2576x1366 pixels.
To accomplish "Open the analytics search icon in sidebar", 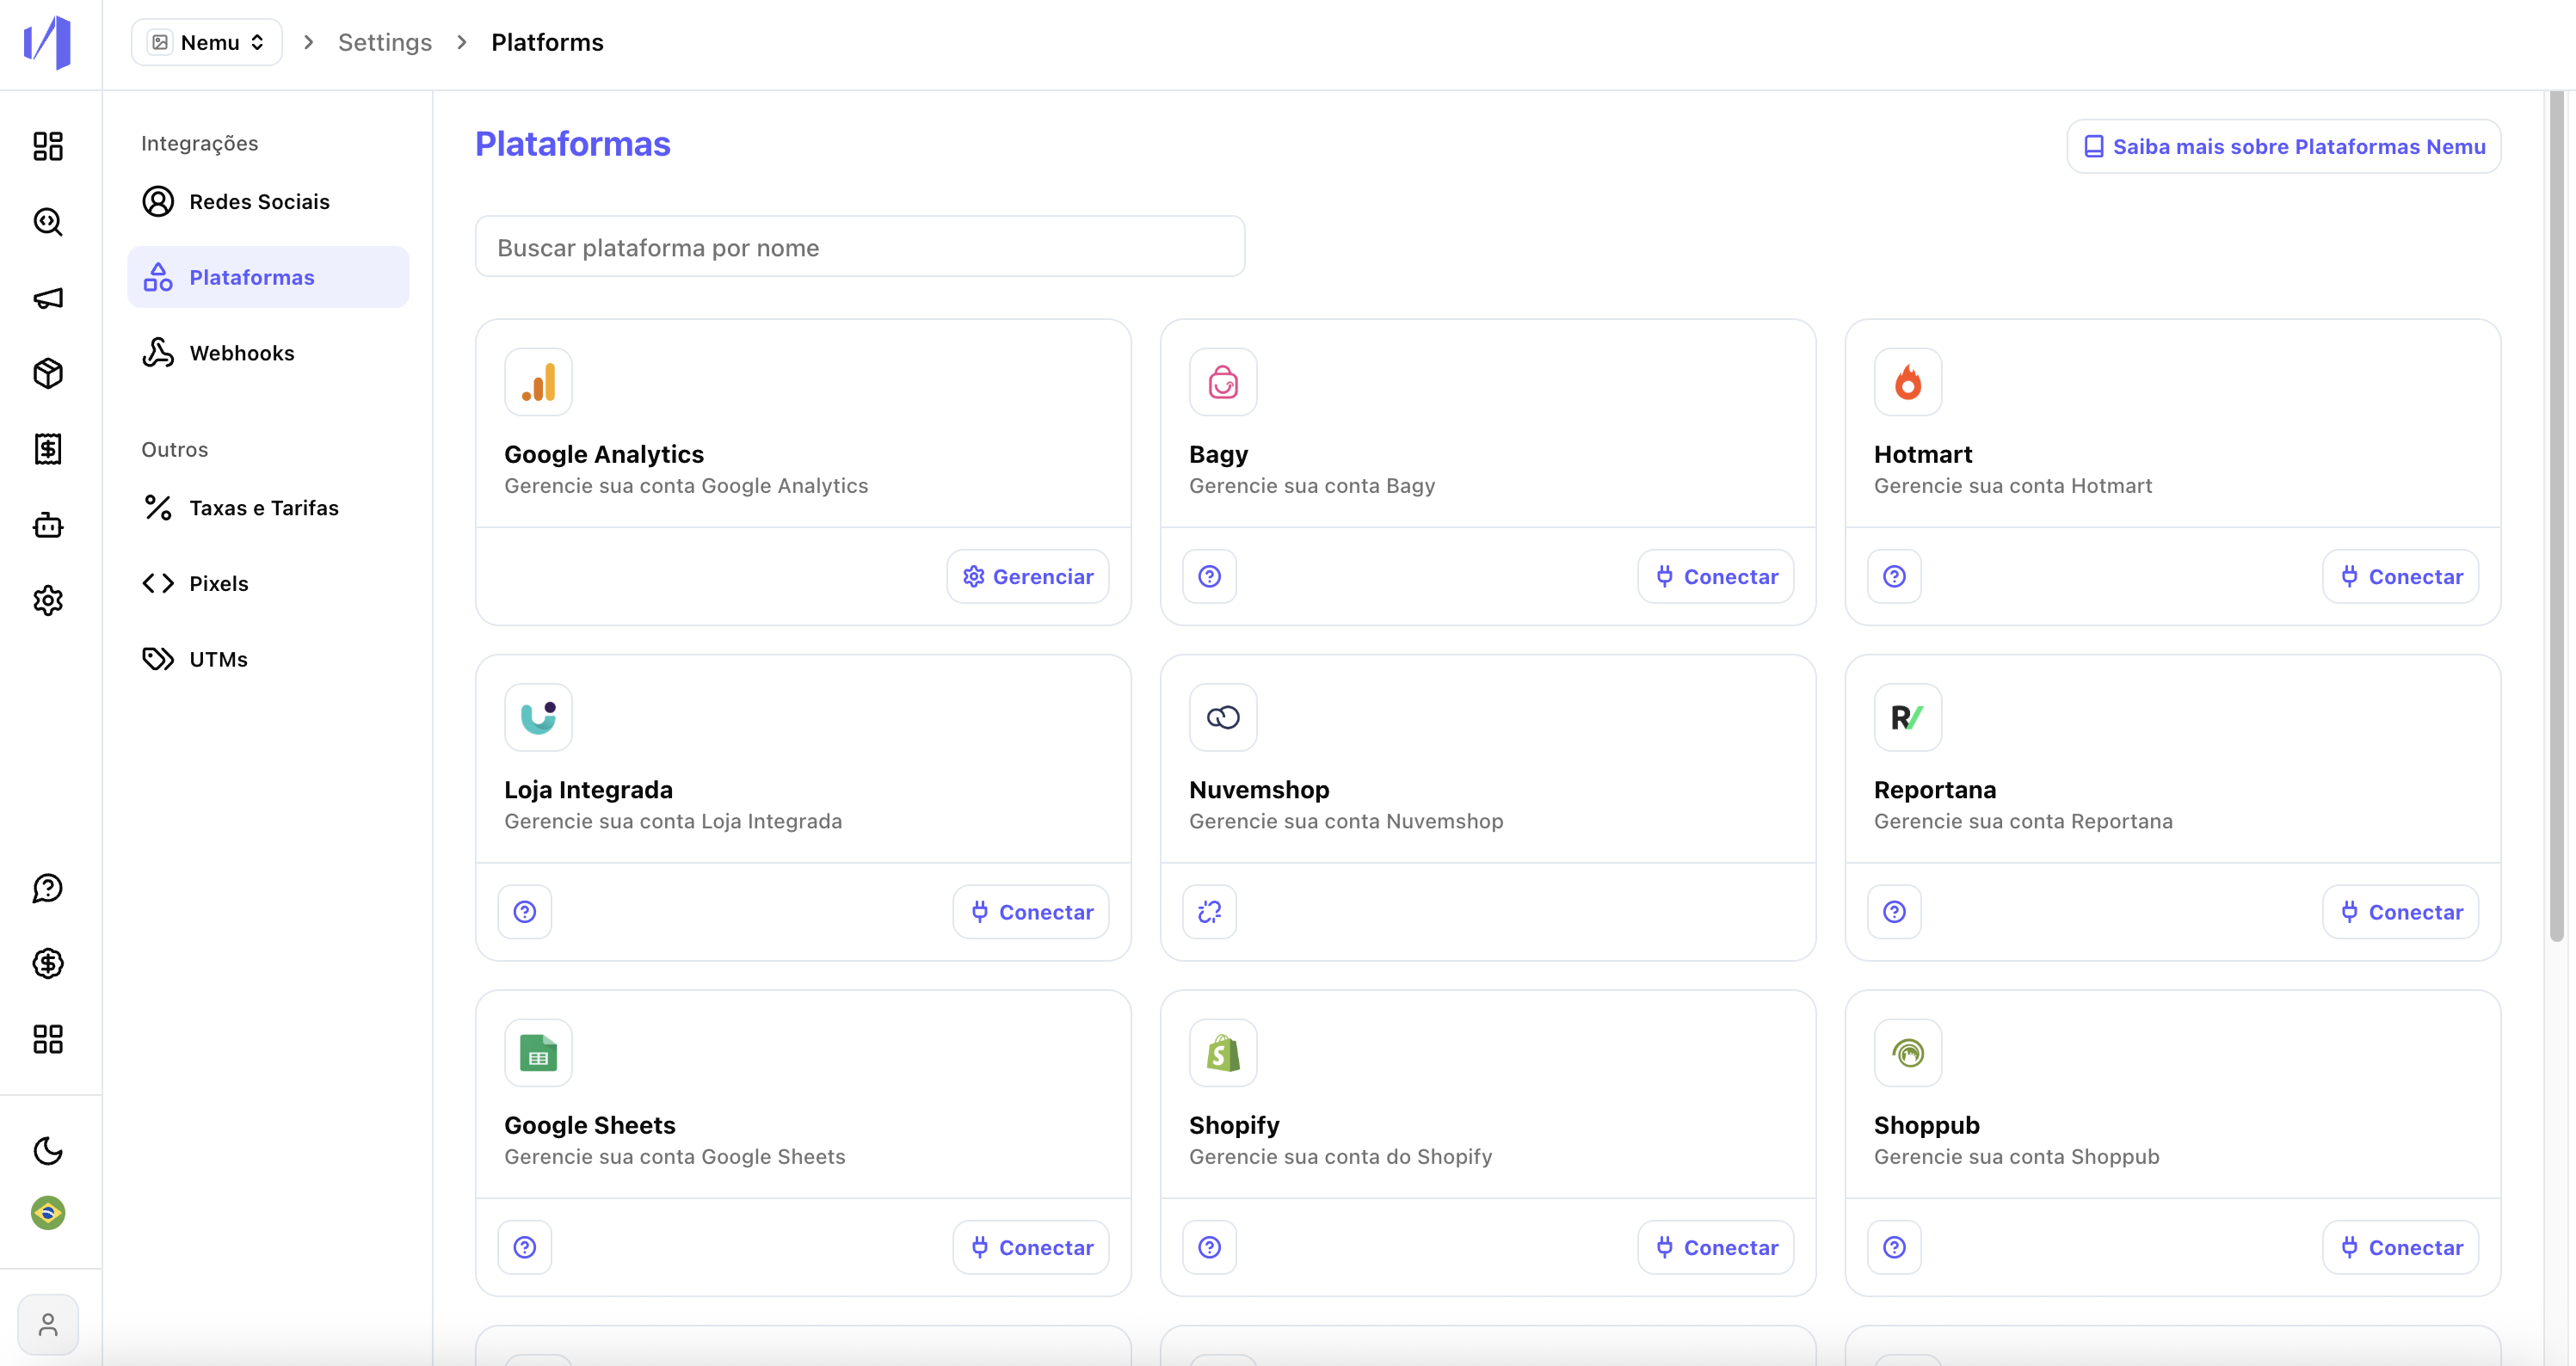I will click(48, 222).
